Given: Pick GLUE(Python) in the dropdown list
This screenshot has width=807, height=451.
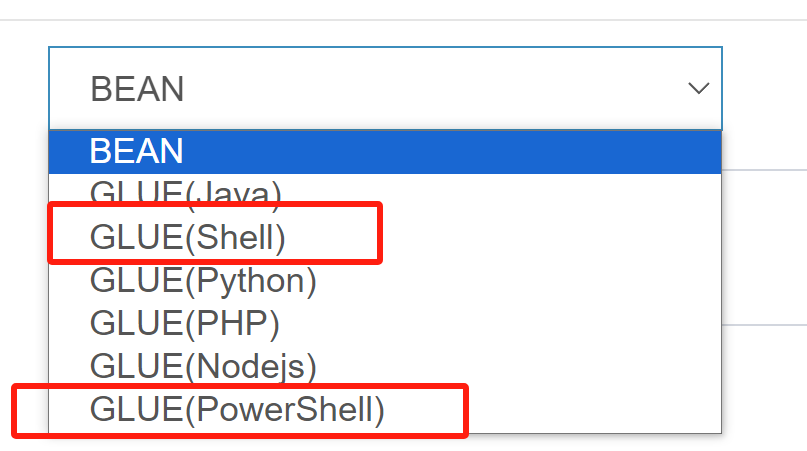Looking at the screenshot, I should tap(203, 280).
